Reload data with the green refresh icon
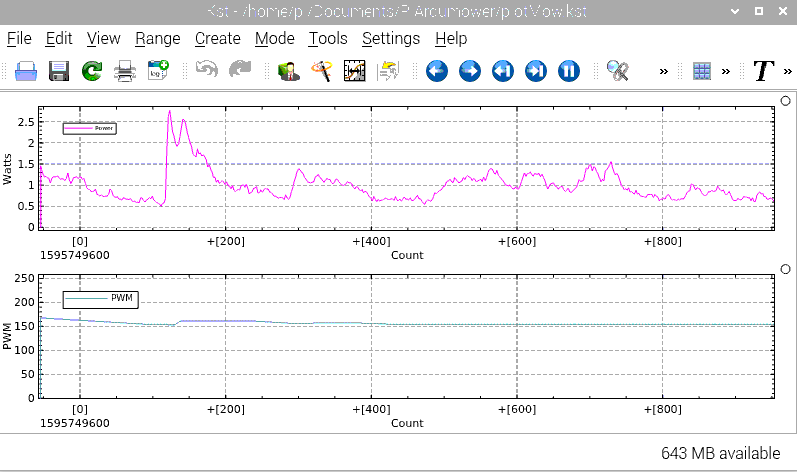Image resolution: width=797 pixels, height=472 pixels. [92, 71]
